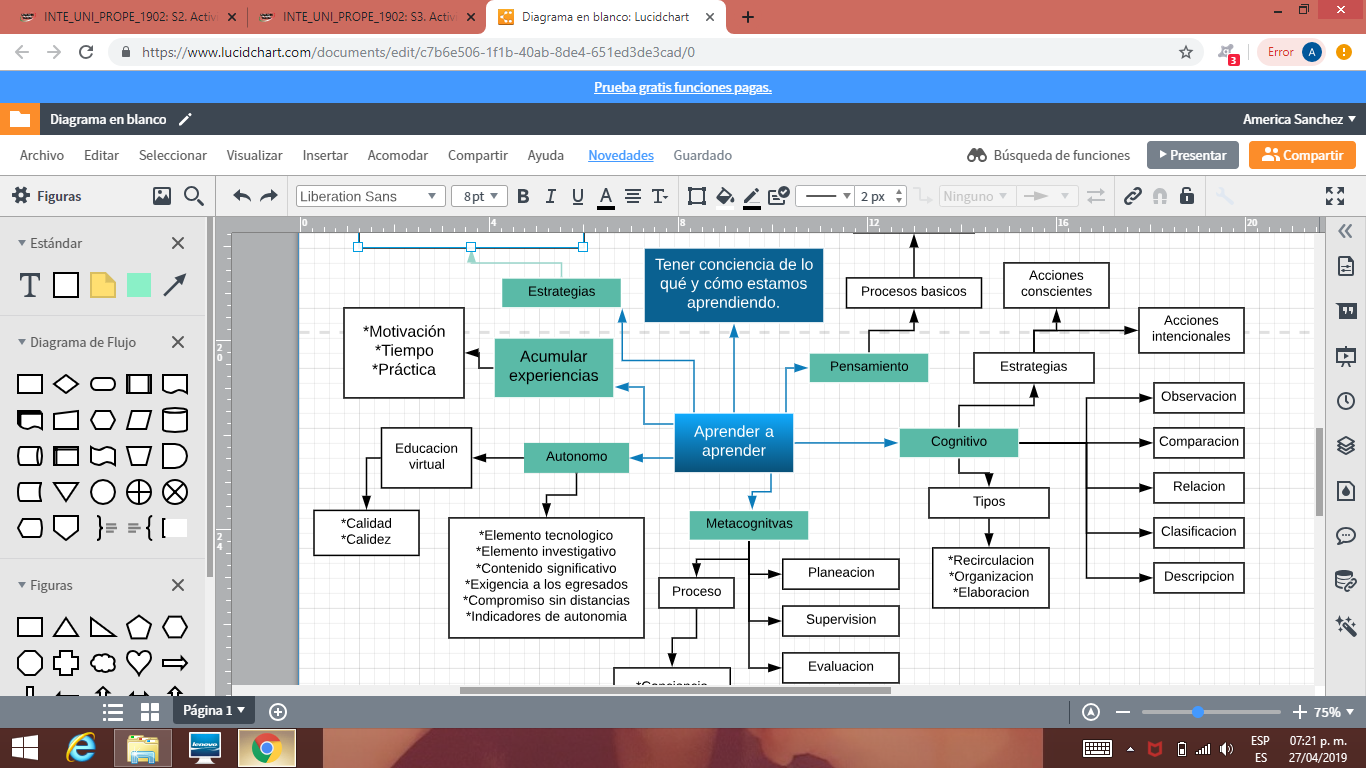Open the history clock panel
The image size is (1366, 768).
(1345, 401)
